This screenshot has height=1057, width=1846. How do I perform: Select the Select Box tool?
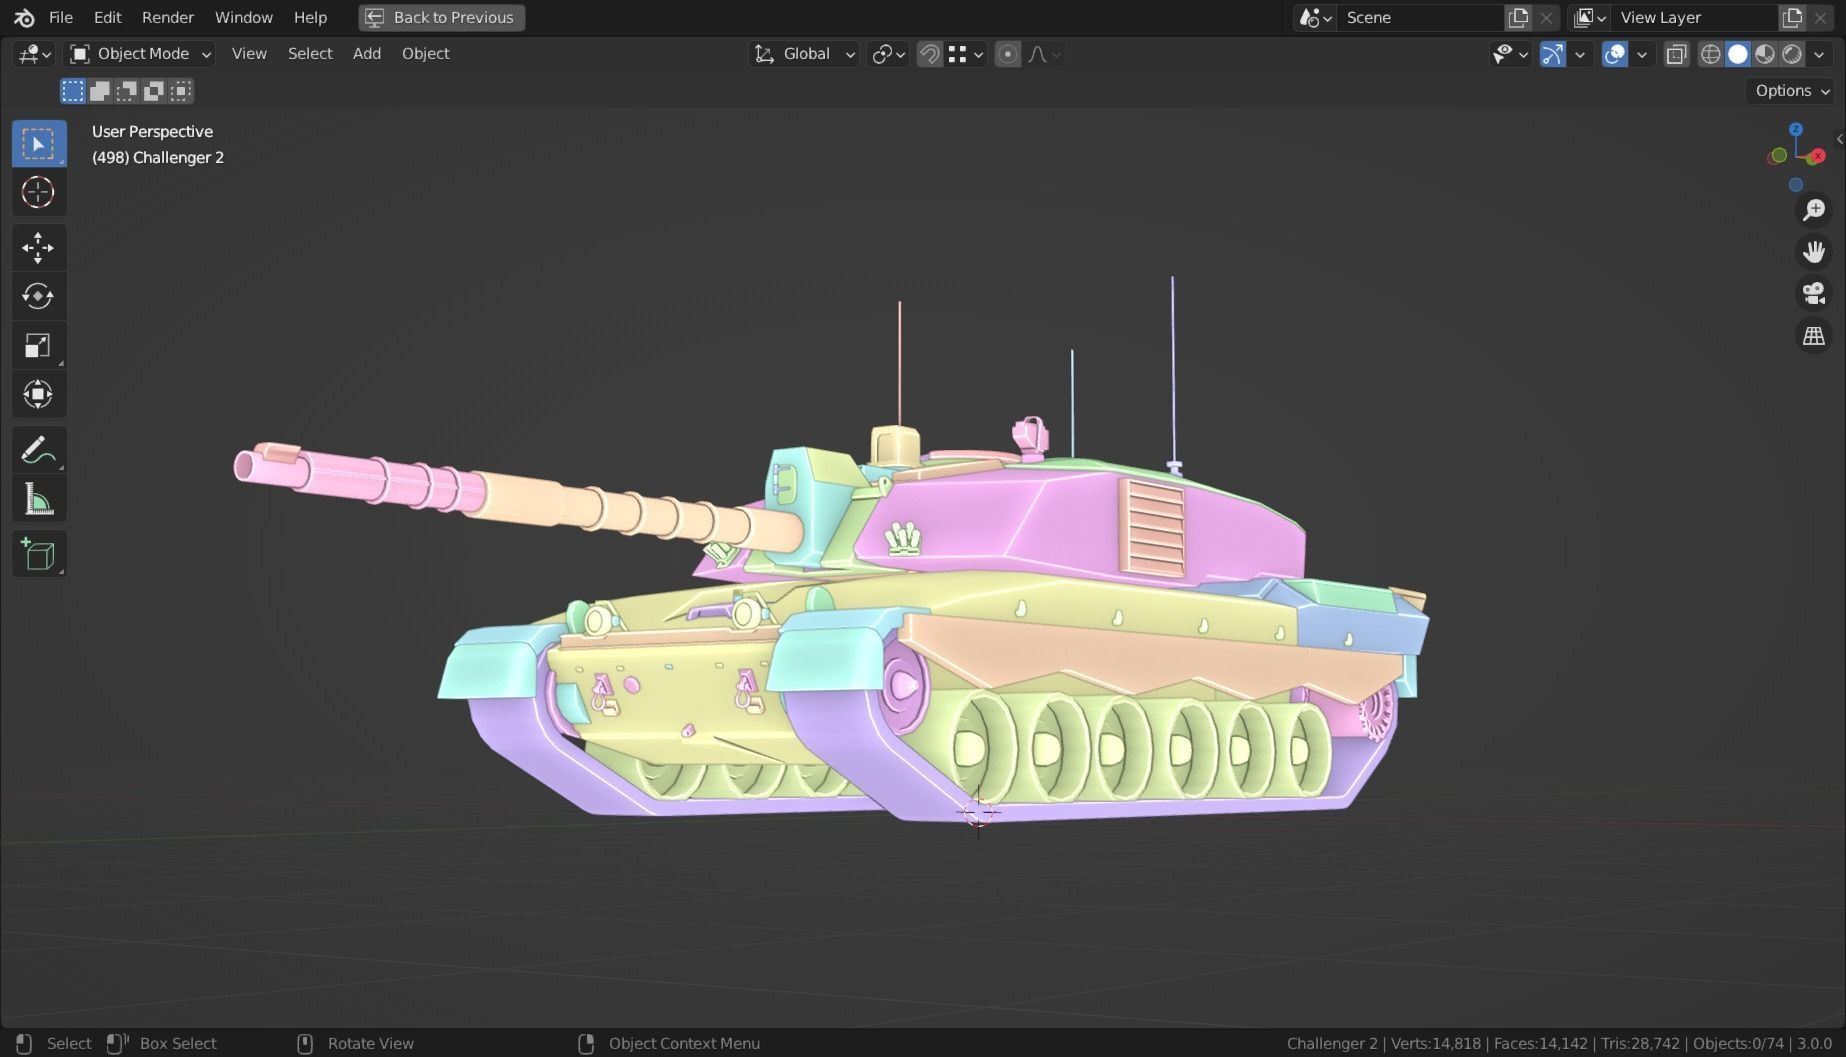pos(38,144)
